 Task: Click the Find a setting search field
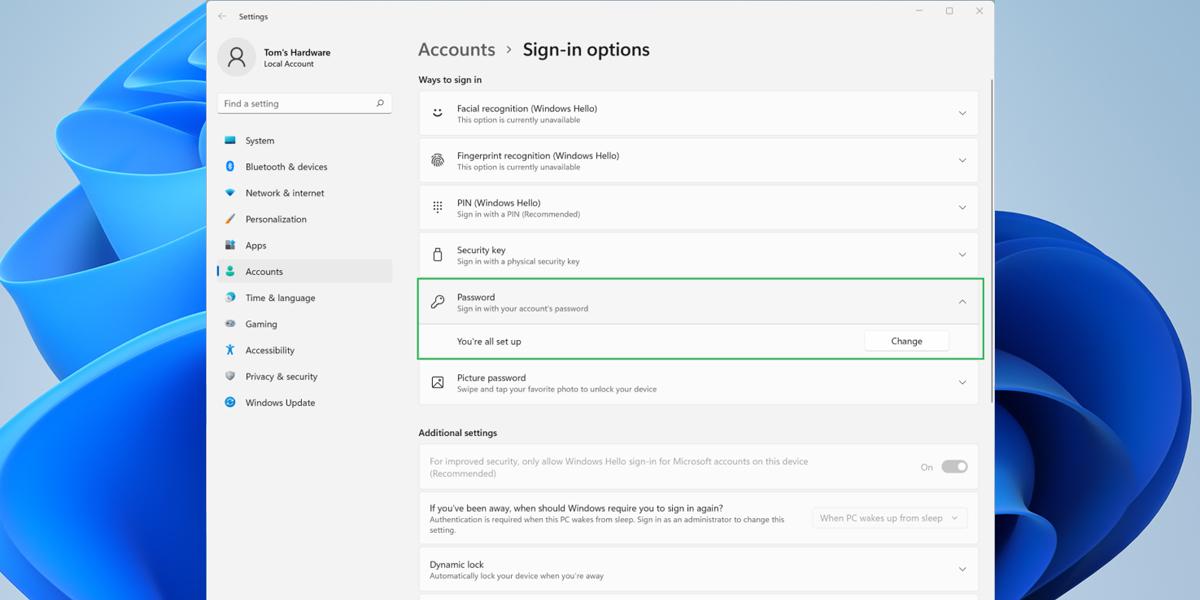click(304, 103)
